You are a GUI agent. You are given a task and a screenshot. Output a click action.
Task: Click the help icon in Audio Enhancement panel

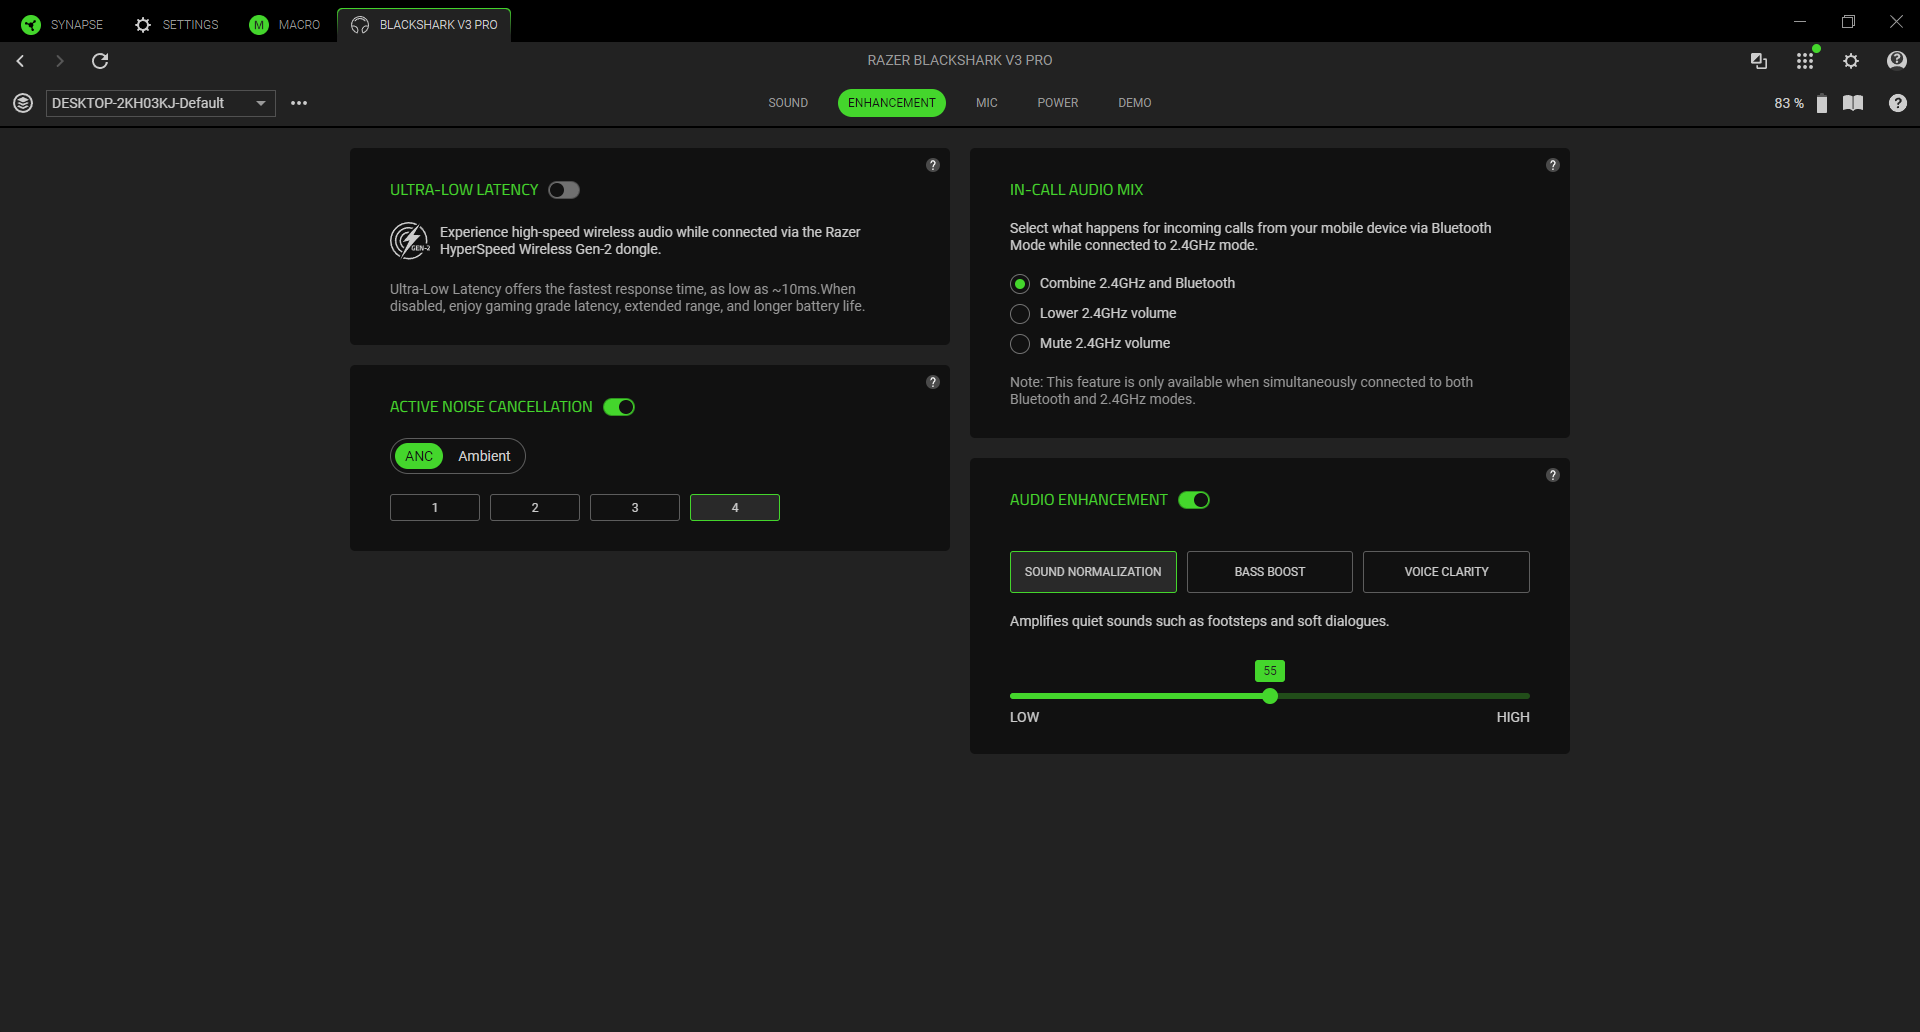coord(1552,475)
